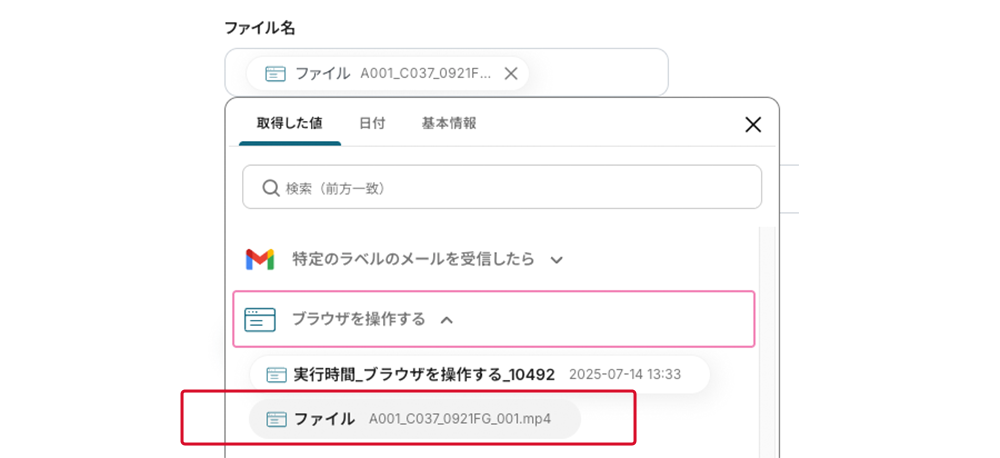Click empty space in the ファイル名 field
1000x458 pixels.
click(600, 73)
